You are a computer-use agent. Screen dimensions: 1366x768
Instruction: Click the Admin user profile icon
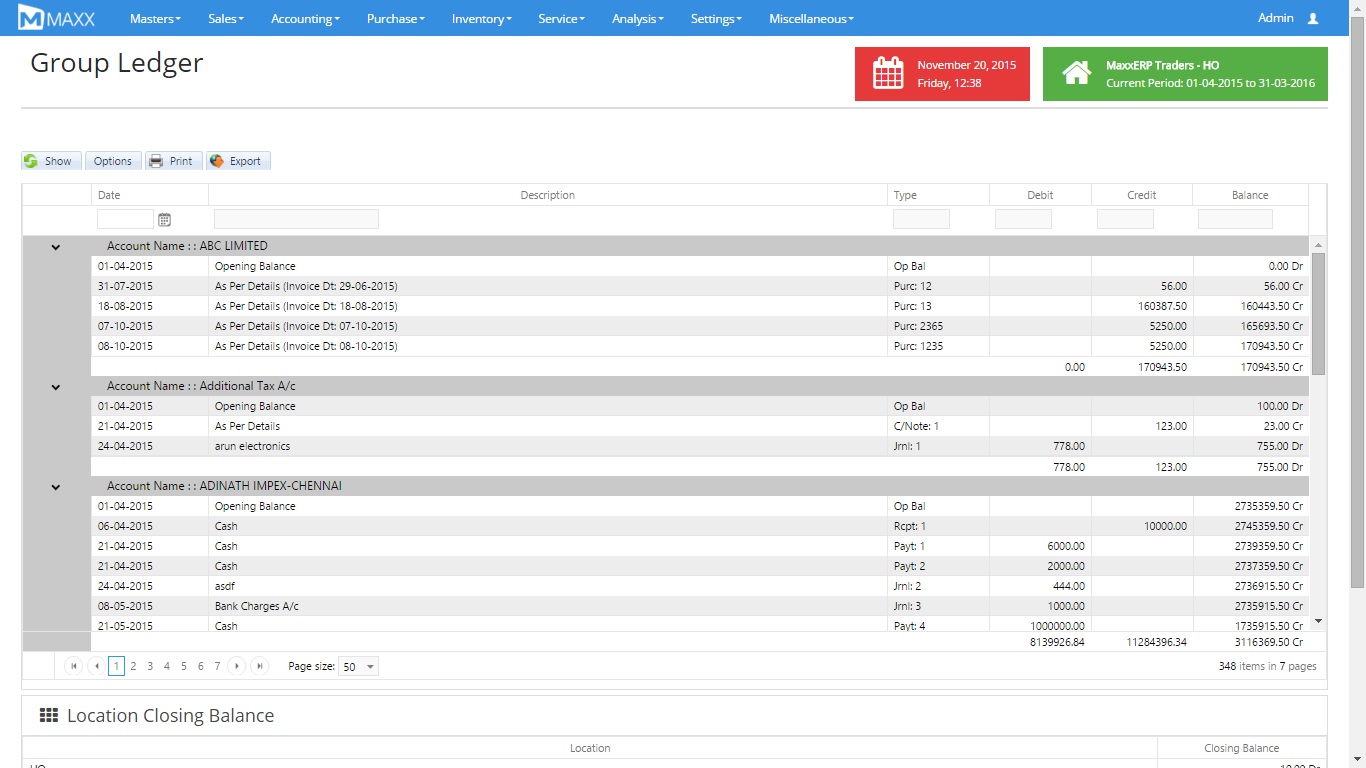tap(1313, 19)
